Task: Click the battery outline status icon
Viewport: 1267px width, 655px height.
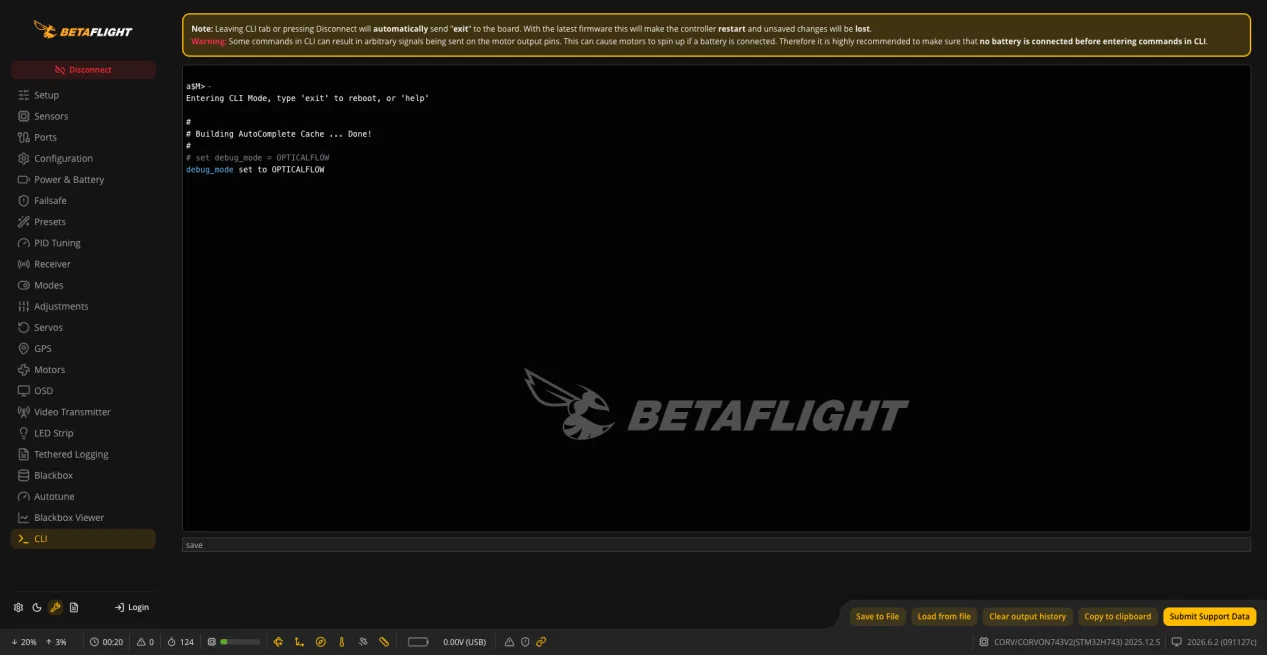Action: click(418, 642)
